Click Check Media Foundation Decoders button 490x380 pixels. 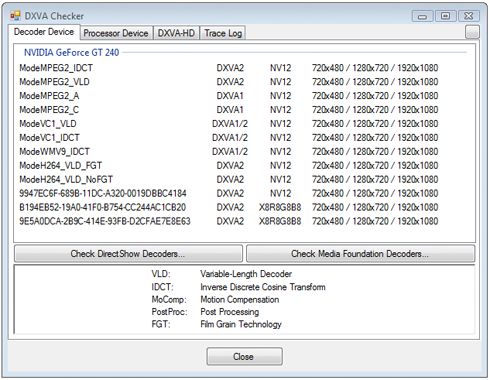coord(360,254)
